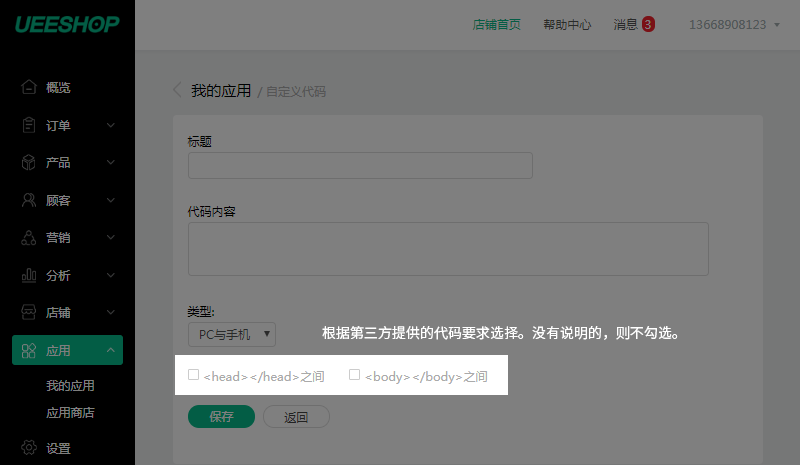Focus the 标题 input field
This screenshot has width=800, height=465.
click(x=360, y=165)
